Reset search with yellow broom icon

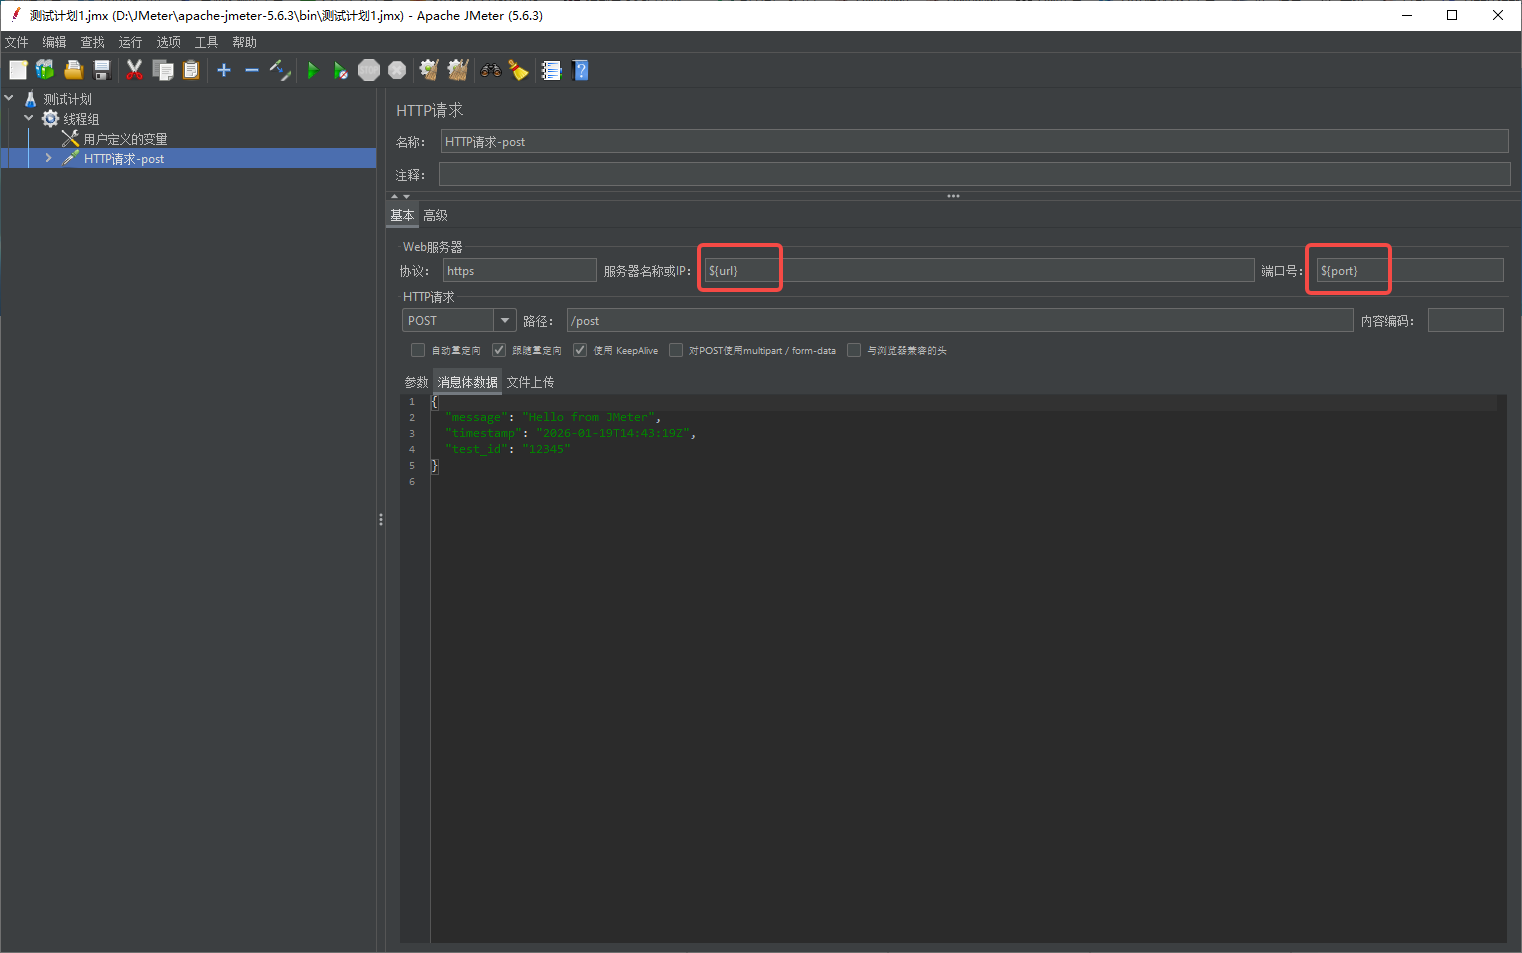[518, 70]
